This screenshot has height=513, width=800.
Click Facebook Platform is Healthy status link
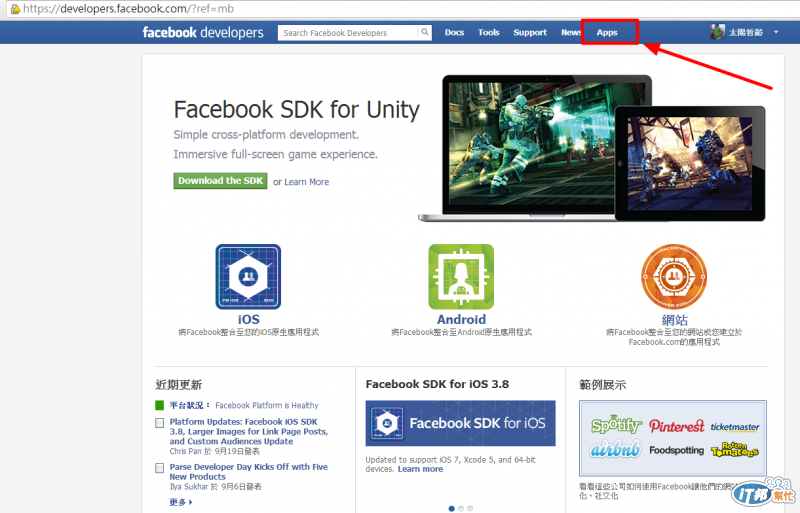(267, 405)
